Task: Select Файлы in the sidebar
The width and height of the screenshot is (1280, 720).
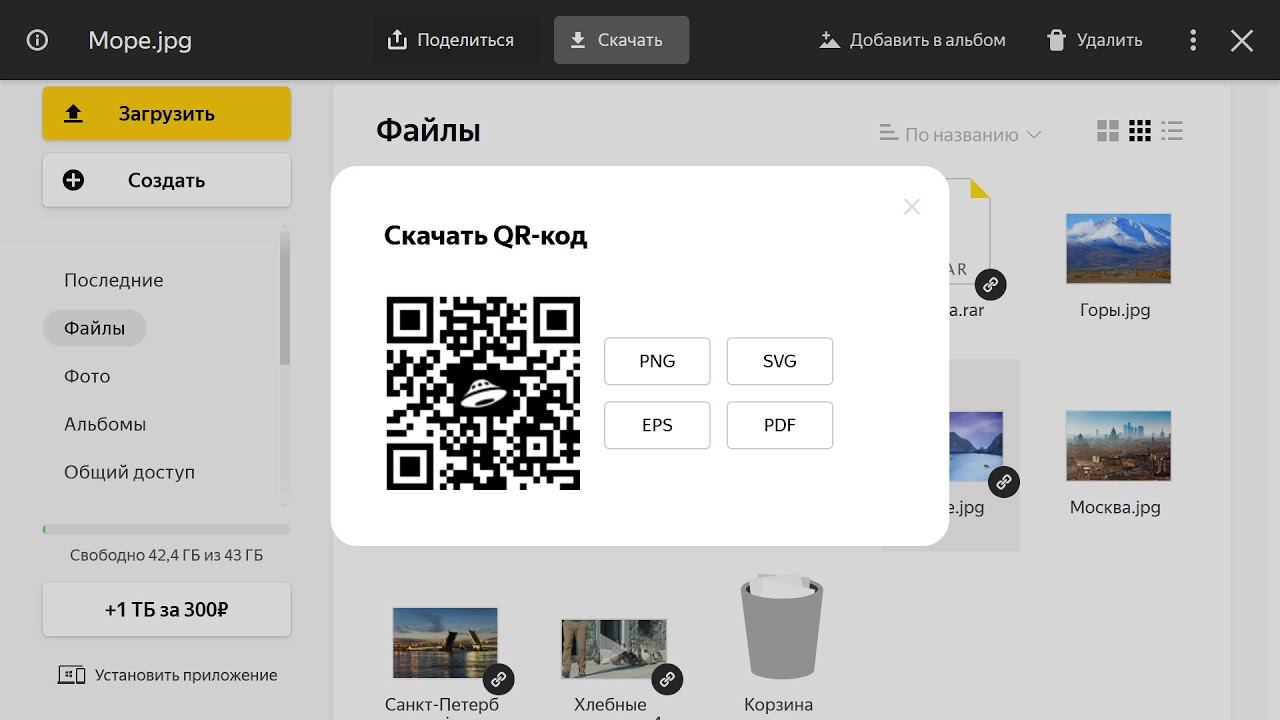Action: point(94,328)
